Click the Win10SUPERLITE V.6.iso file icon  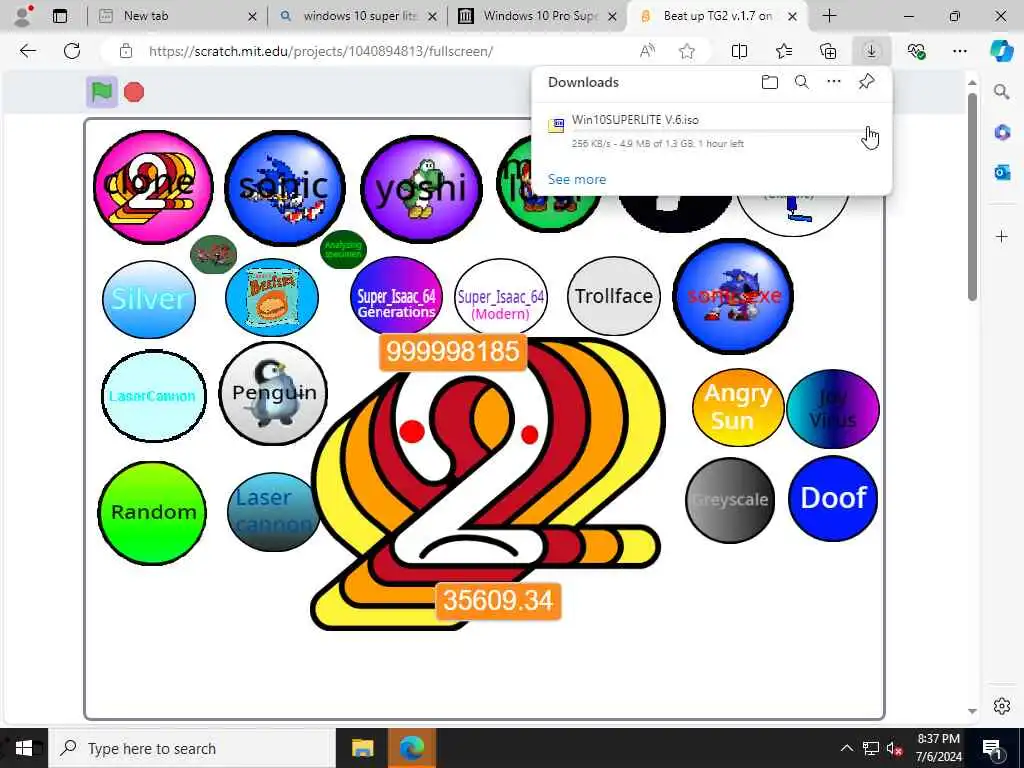coord(556,125)
